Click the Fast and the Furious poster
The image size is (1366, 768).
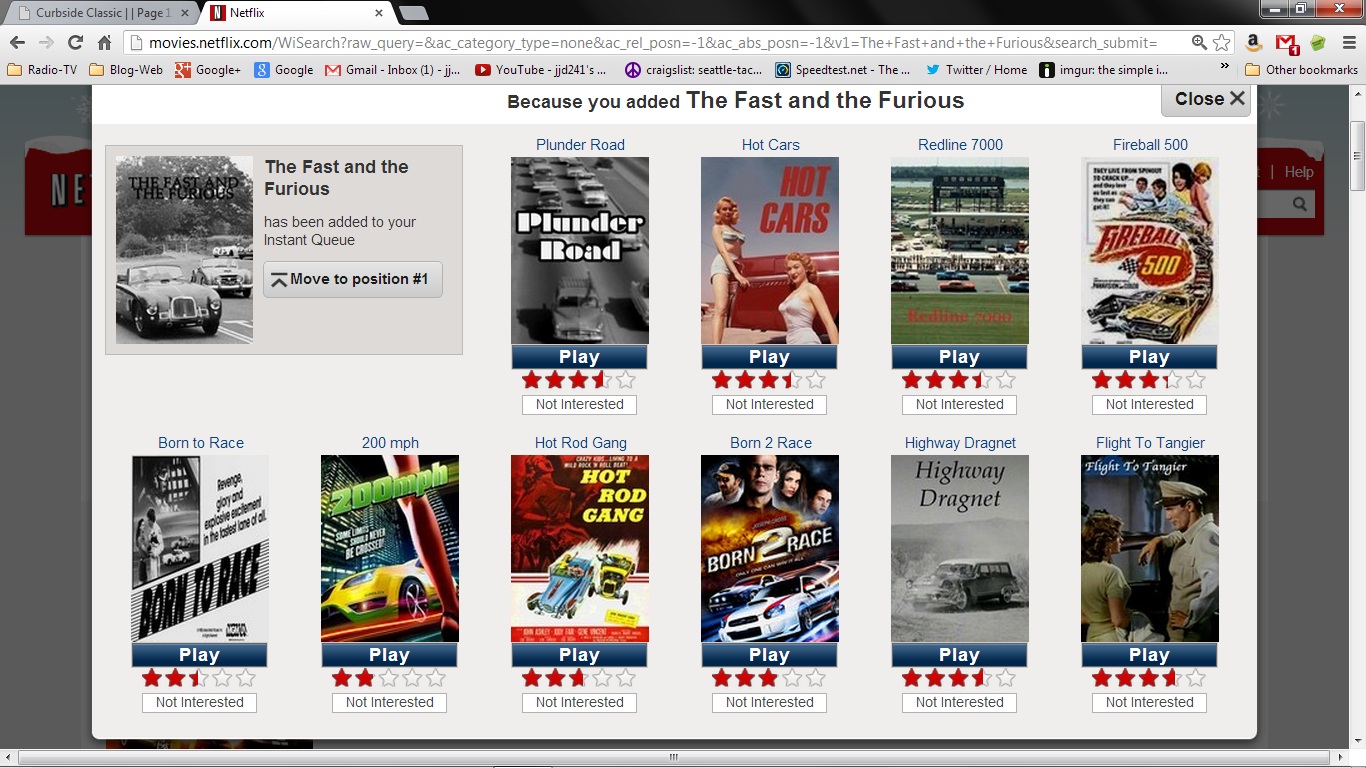(x=184, y=250)
